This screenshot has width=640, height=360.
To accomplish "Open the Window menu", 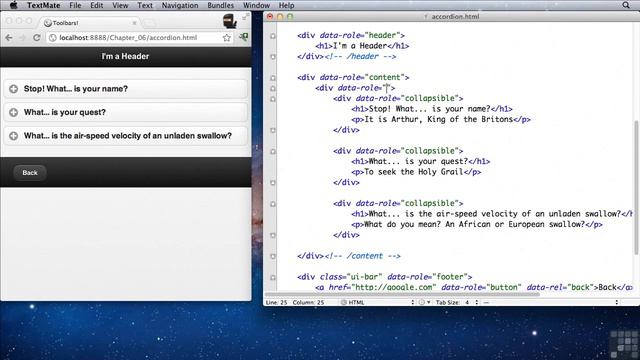I will 256,5.
